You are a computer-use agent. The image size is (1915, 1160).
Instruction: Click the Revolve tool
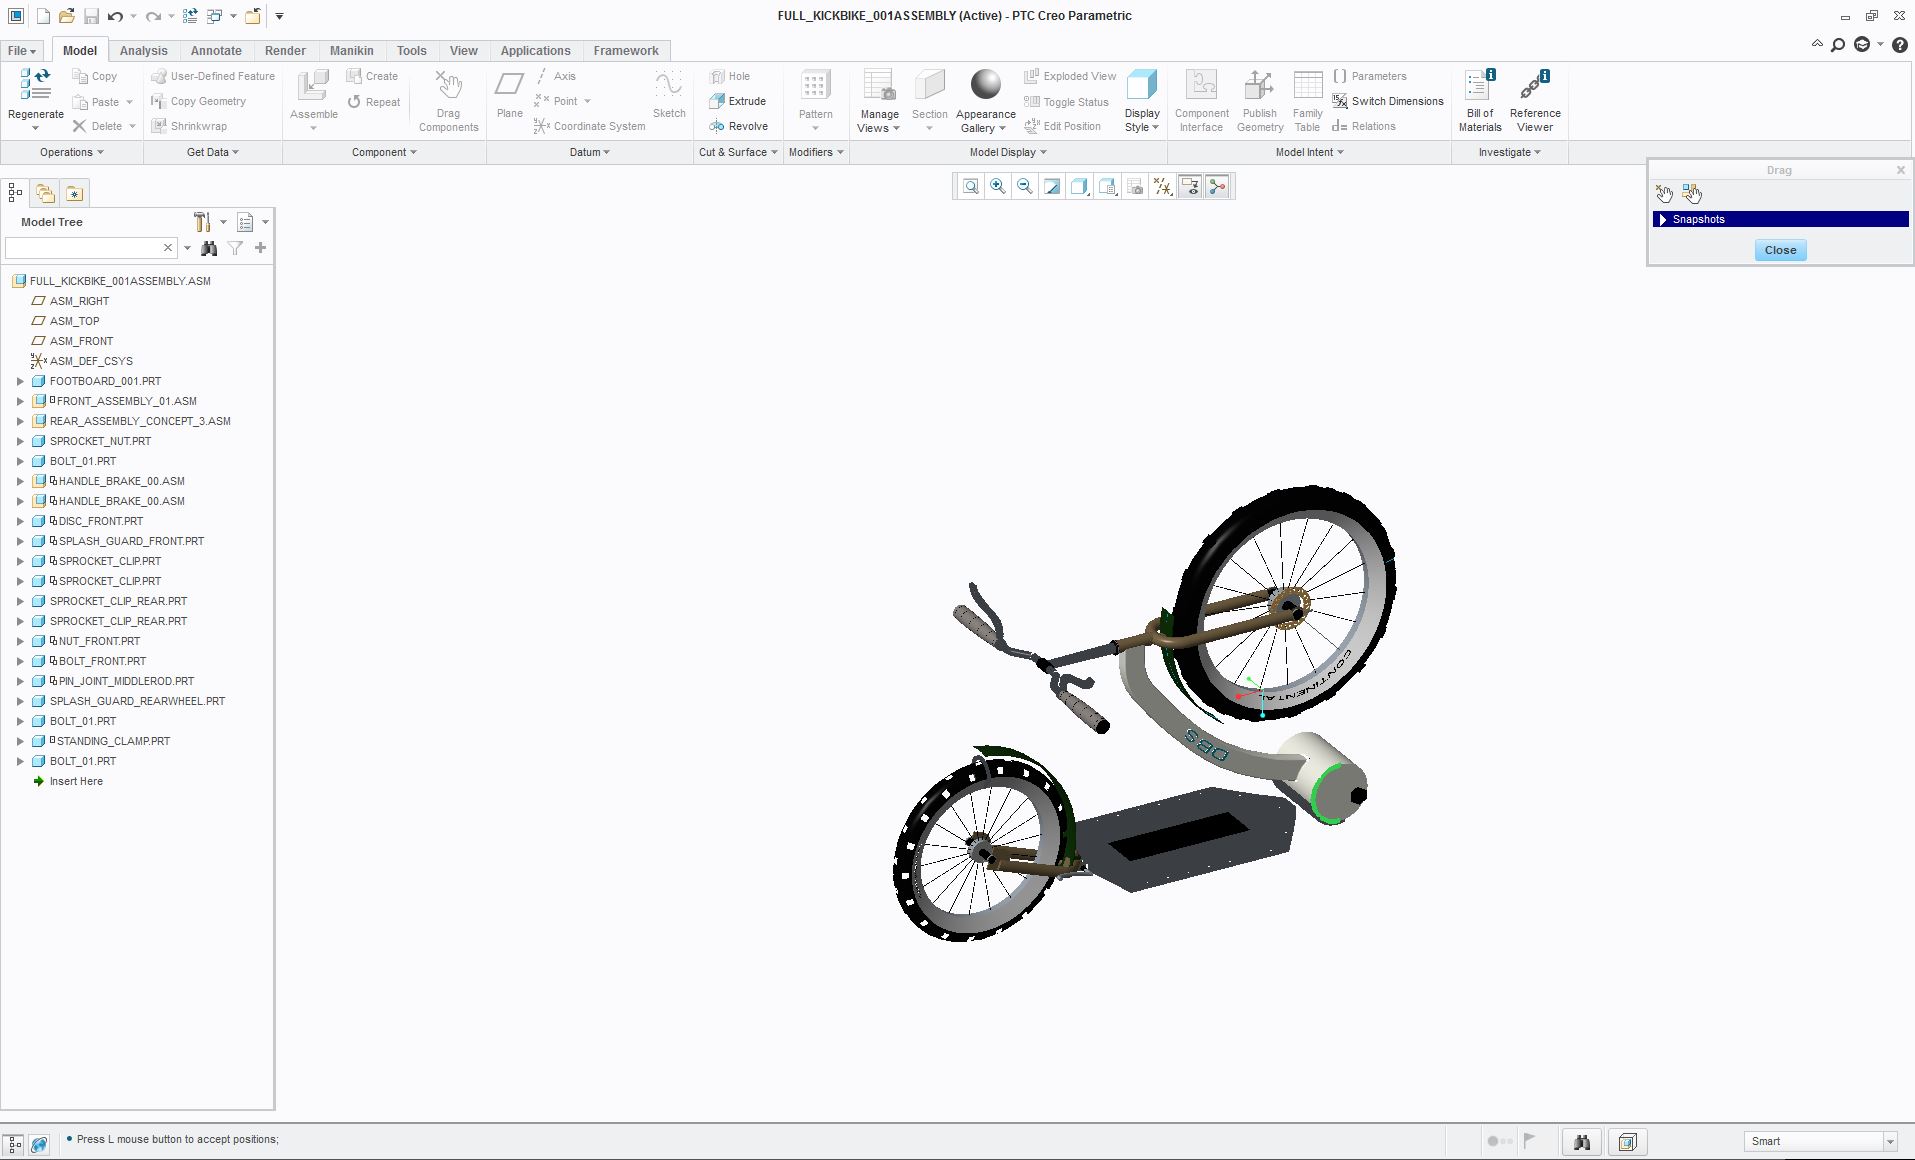click(x=738, y=126)
